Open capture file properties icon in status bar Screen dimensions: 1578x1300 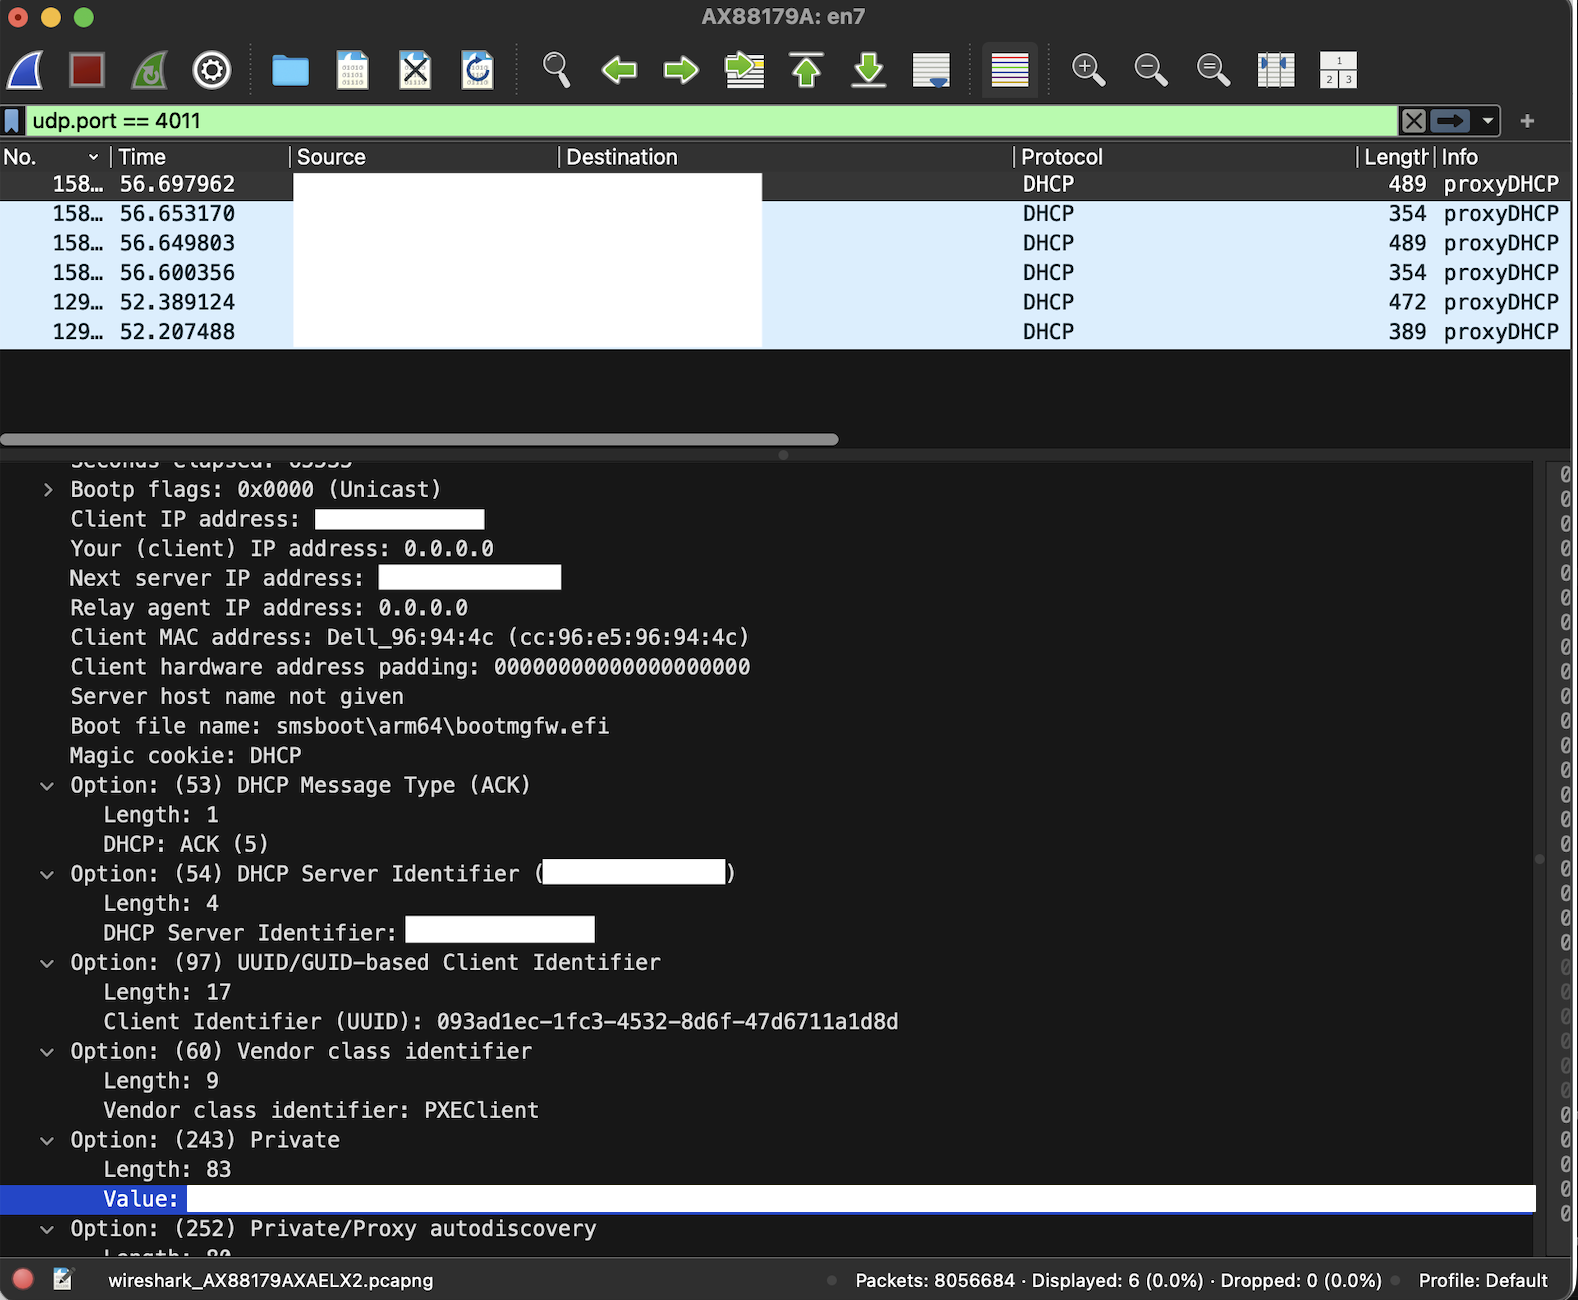pyautogui.click(x=63, y=1279)
